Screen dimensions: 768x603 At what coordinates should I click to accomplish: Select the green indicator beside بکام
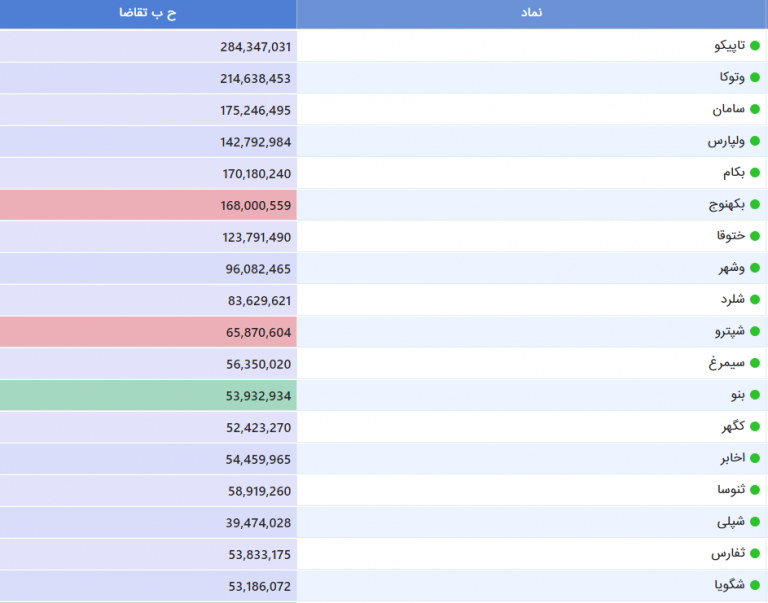[x=755, y=174]
